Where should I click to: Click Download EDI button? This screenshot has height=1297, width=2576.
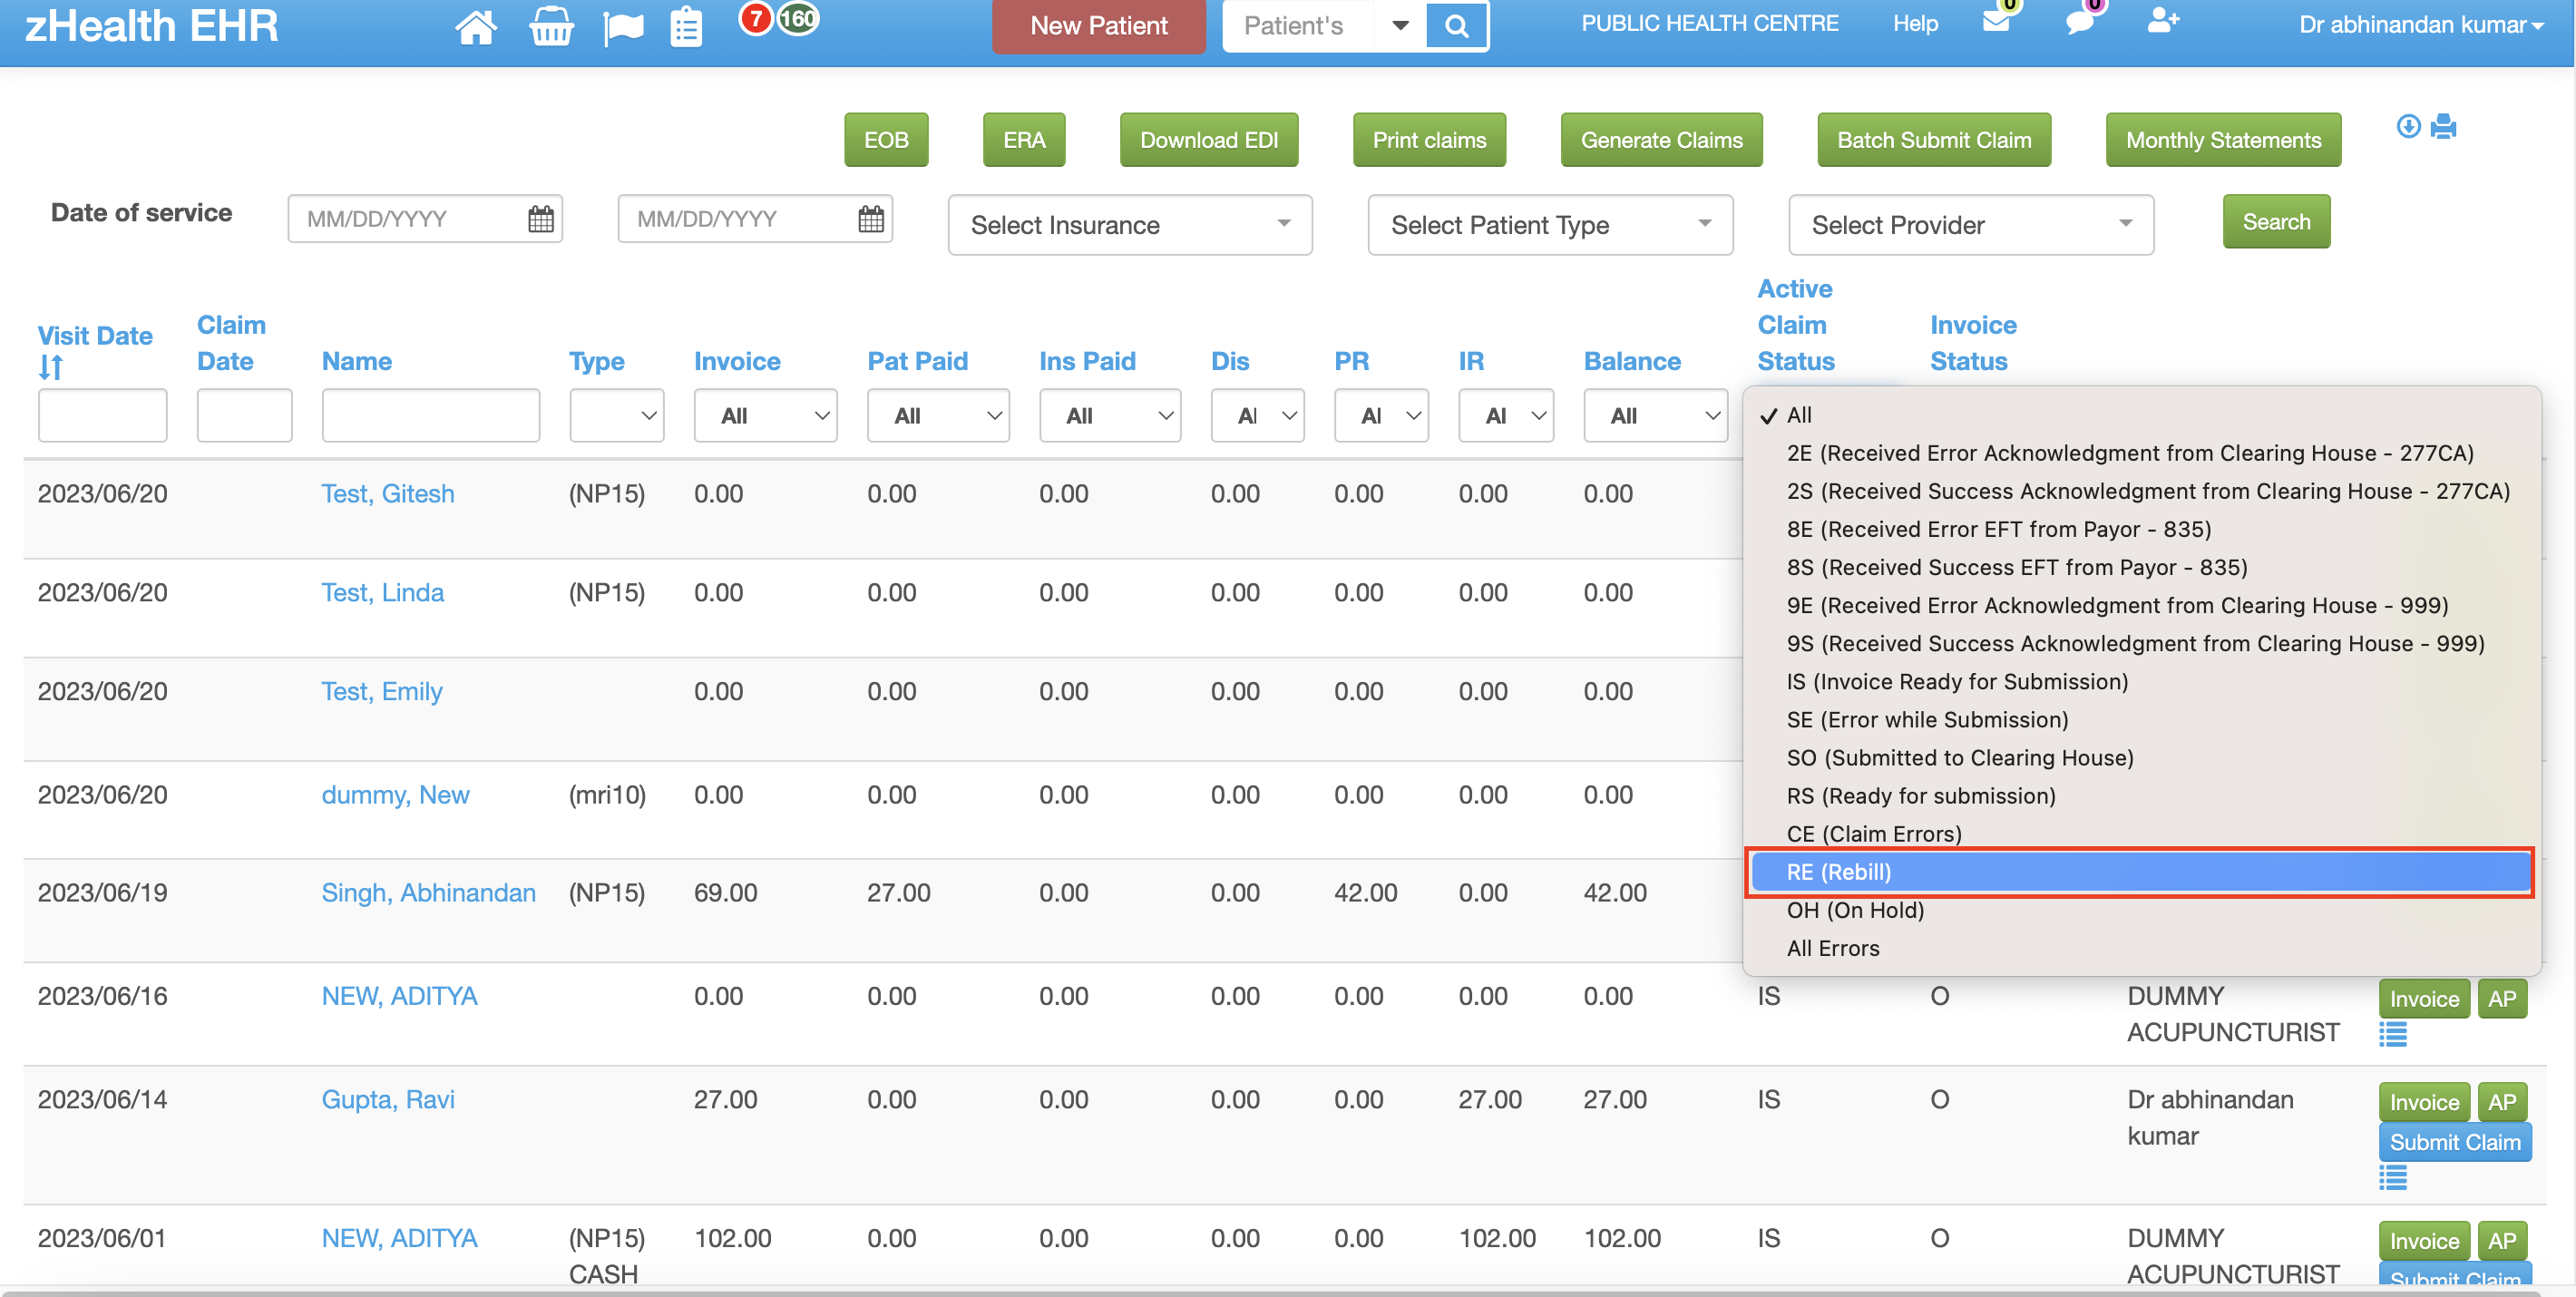tap(1209, 140)
